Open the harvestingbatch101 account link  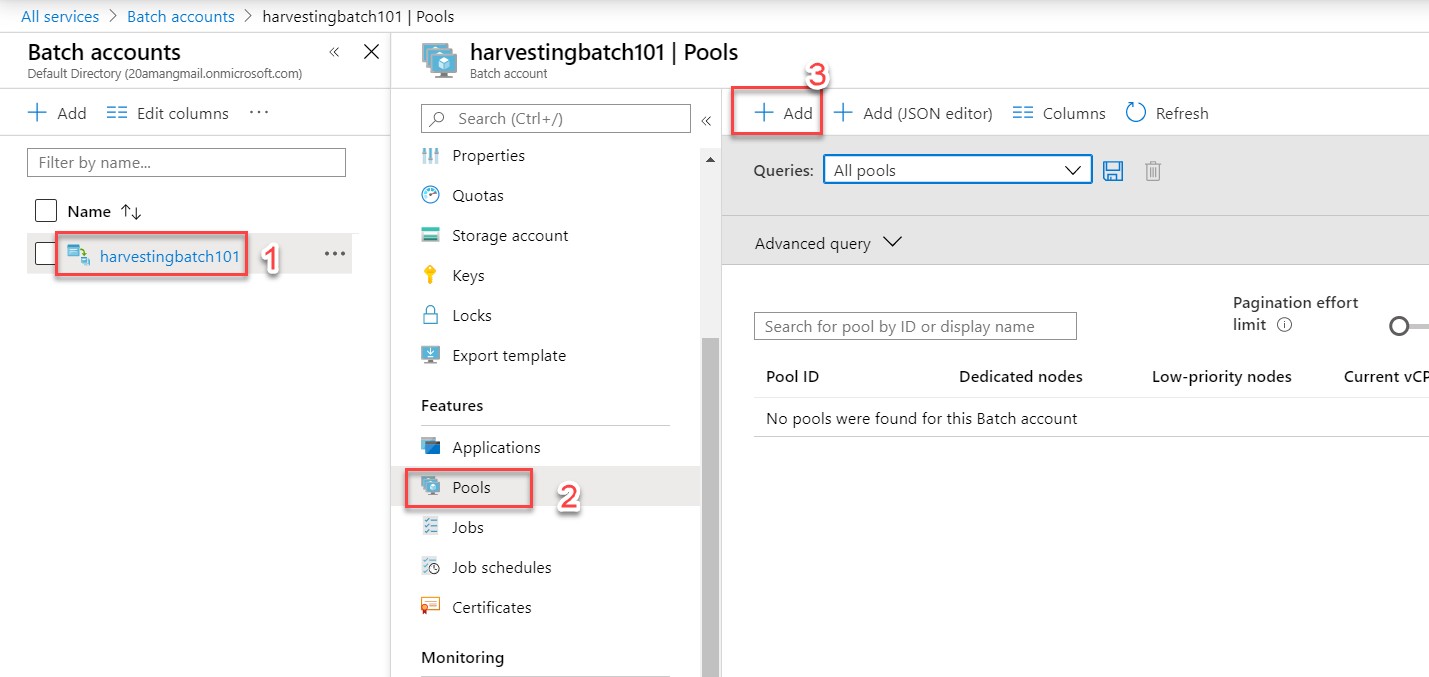click(170, 256)
